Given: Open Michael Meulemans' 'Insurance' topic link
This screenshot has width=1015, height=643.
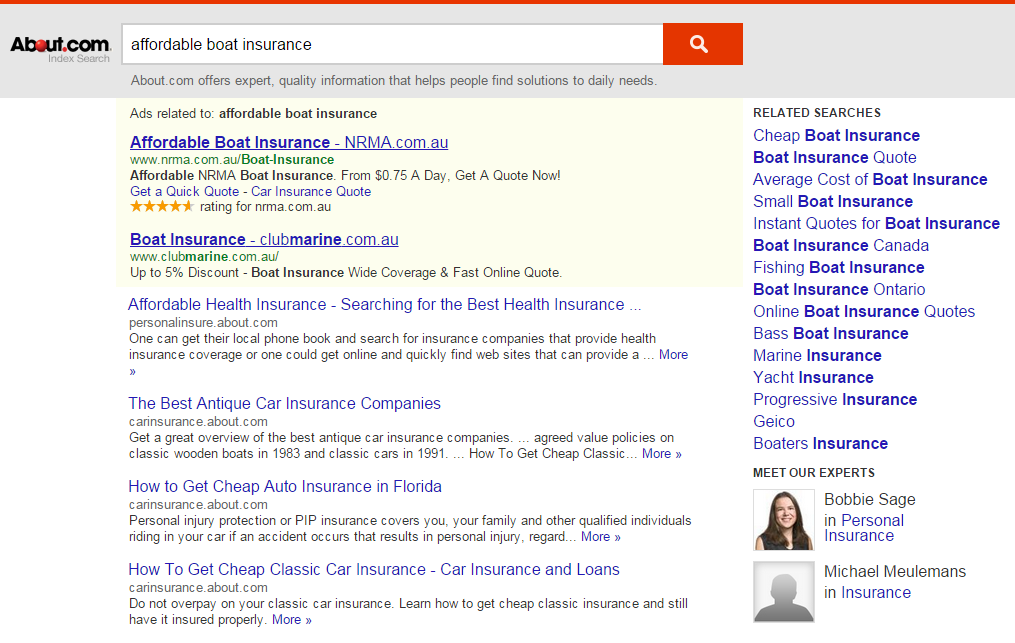Looking at the screenshot, I should click(x=876, y=592).
